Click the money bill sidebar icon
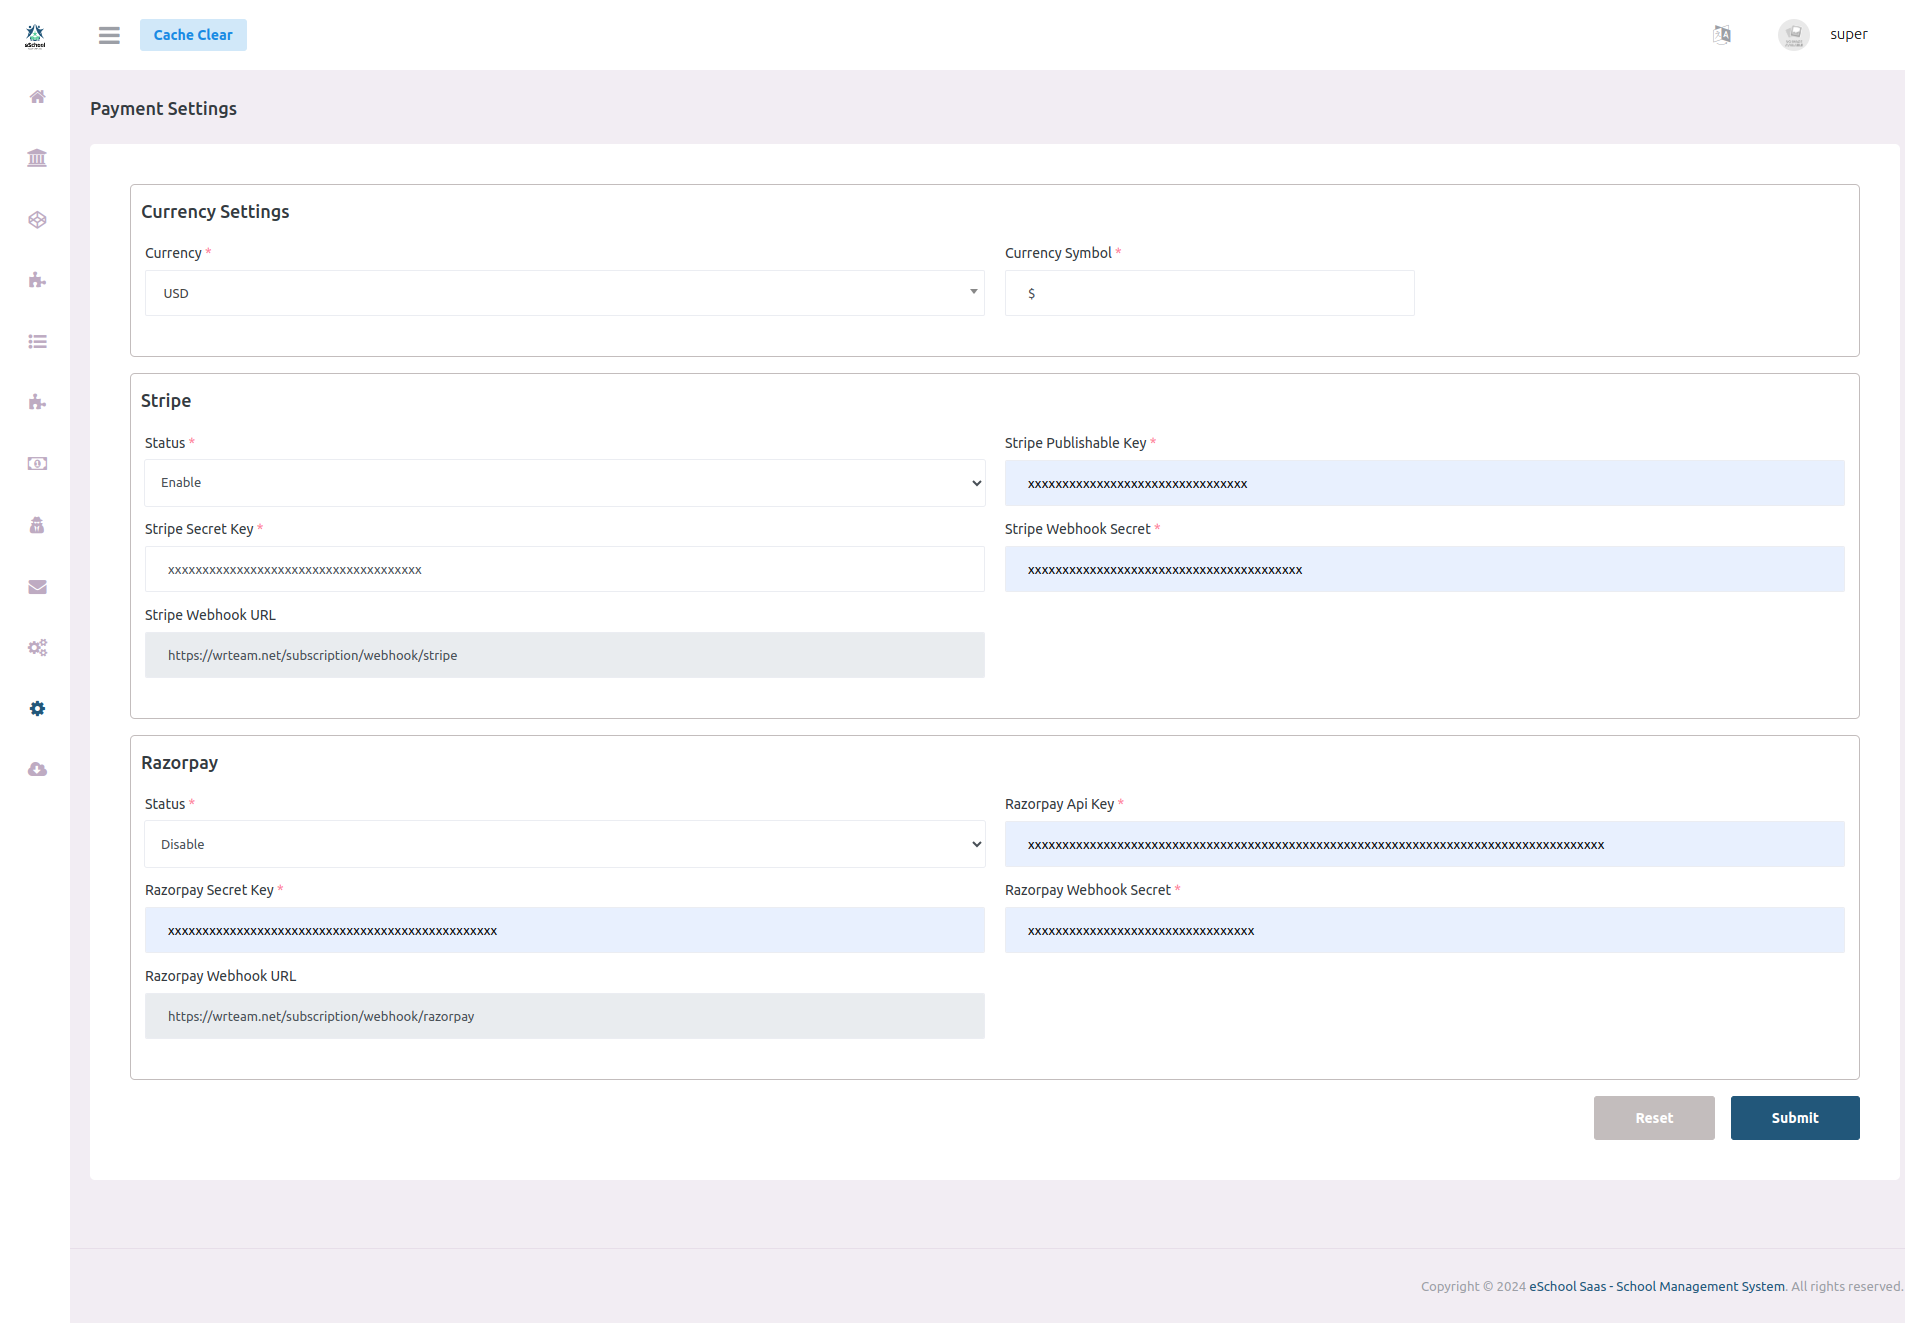 [x=37, y=464]
